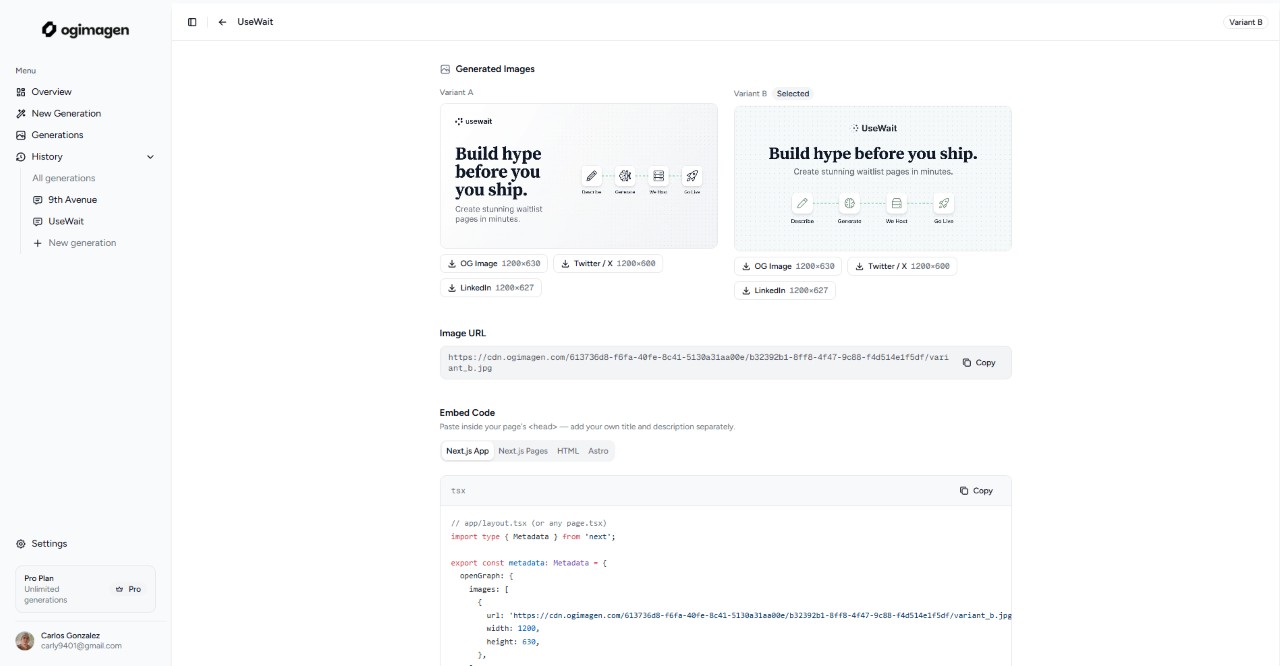Image resolution: width=1280 pixels, height=666 pixels.
Task: Click the ogimagen logo
Action: [x=85, y=30]
